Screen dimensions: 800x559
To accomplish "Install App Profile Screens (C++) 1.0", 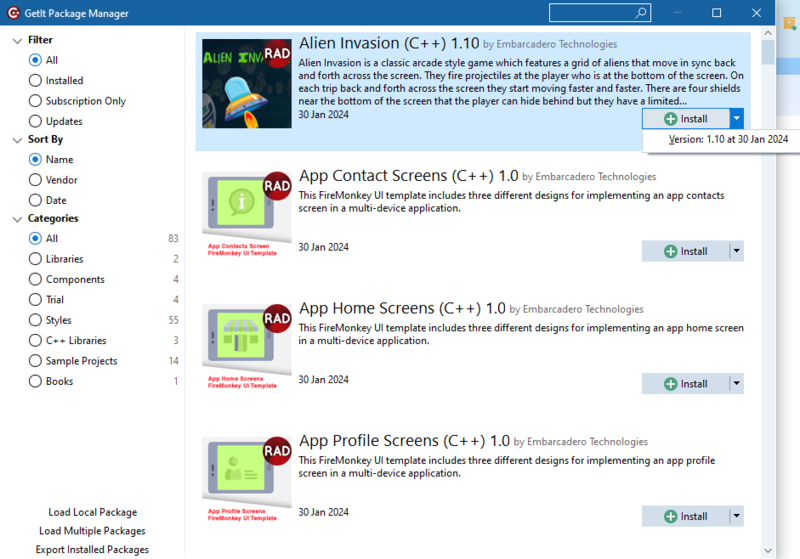I will [x=686, y=516].
